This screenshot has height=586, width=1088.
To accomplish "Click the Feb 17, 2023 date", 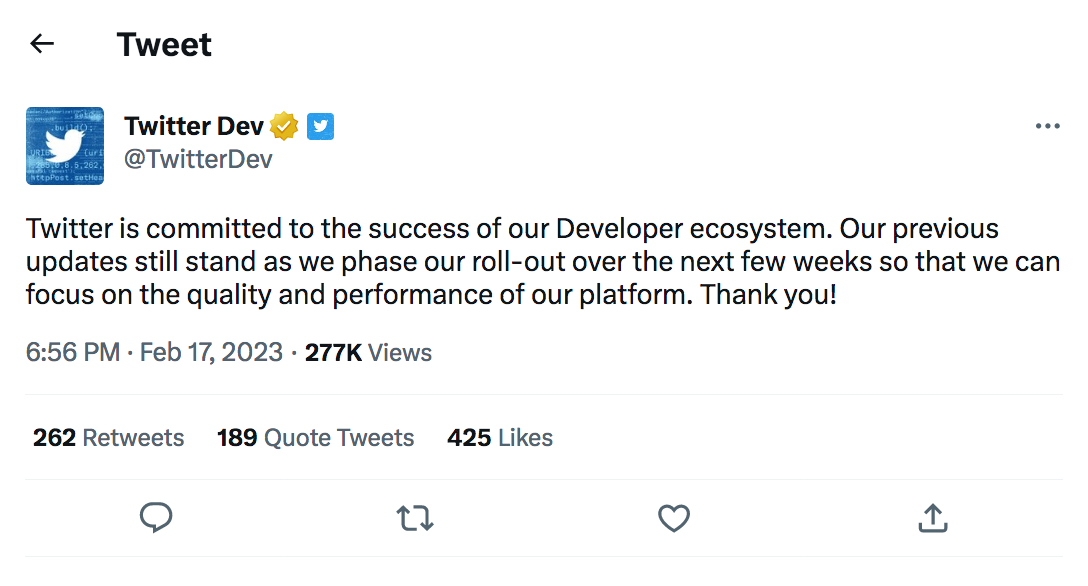I will point(211,352).
